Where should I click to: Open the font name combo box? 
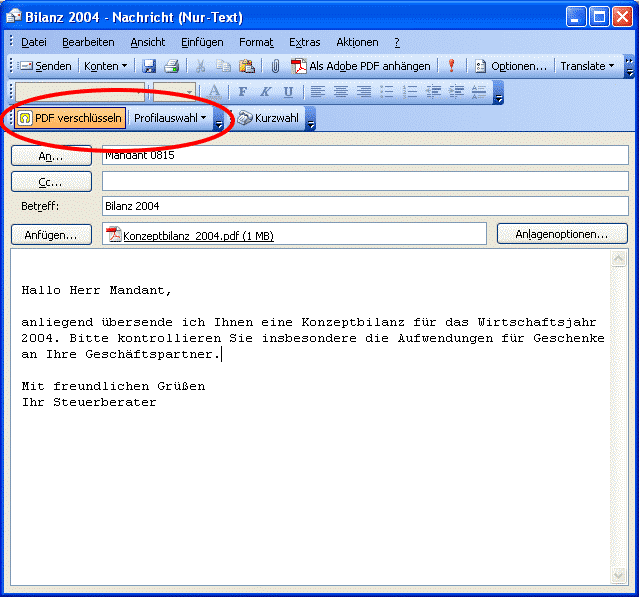point(80,92)
